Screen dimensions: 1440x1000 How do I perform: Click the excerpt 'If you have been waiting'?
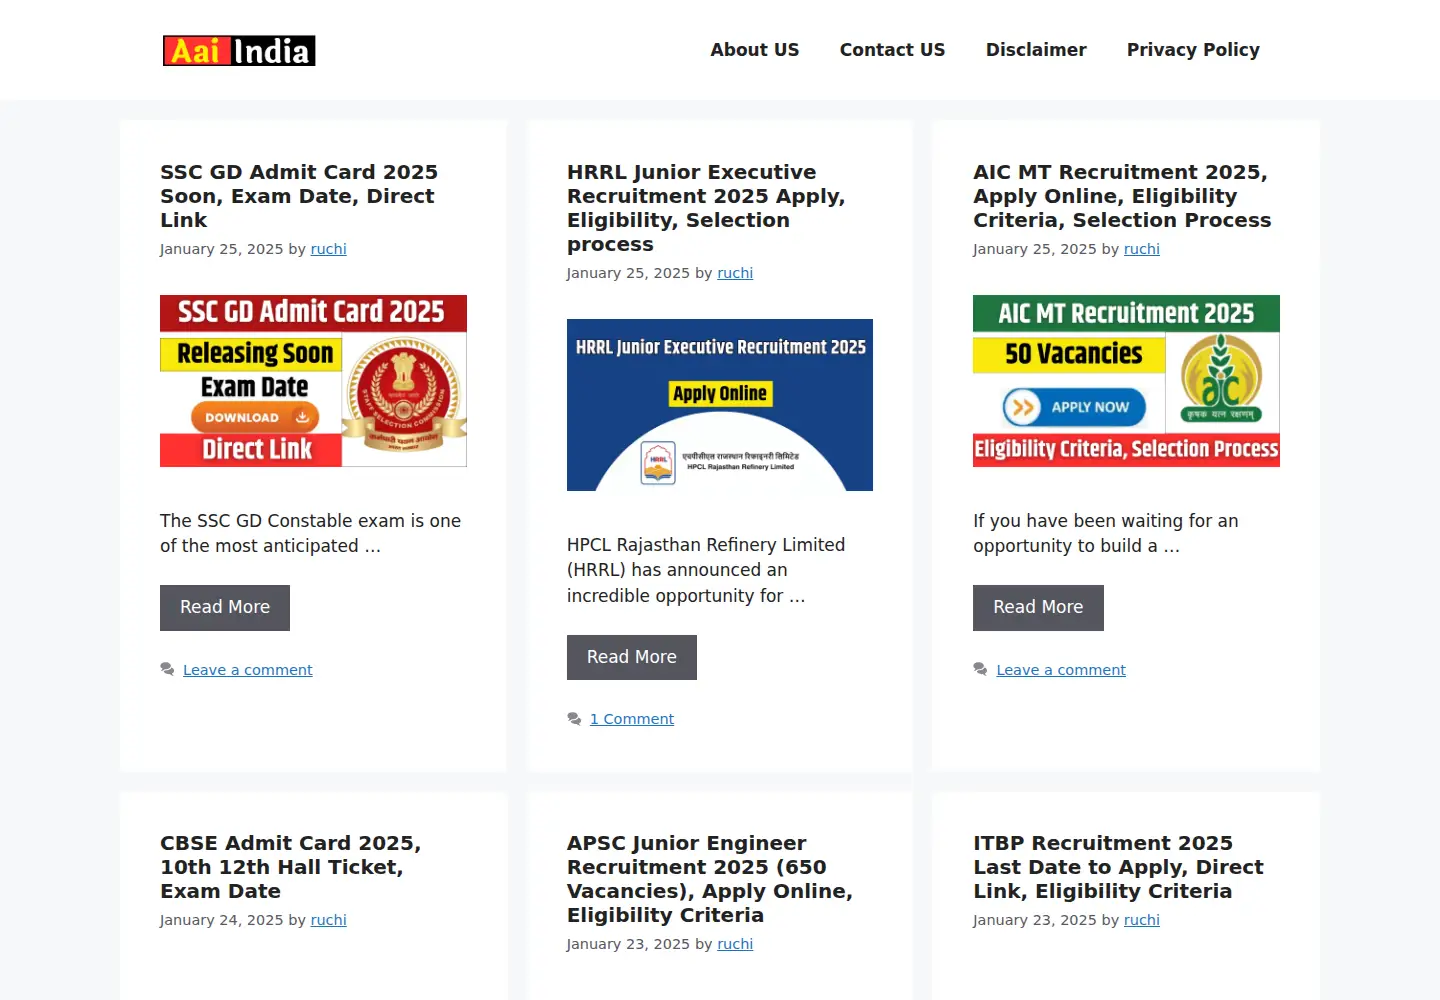coord(1105,533)
